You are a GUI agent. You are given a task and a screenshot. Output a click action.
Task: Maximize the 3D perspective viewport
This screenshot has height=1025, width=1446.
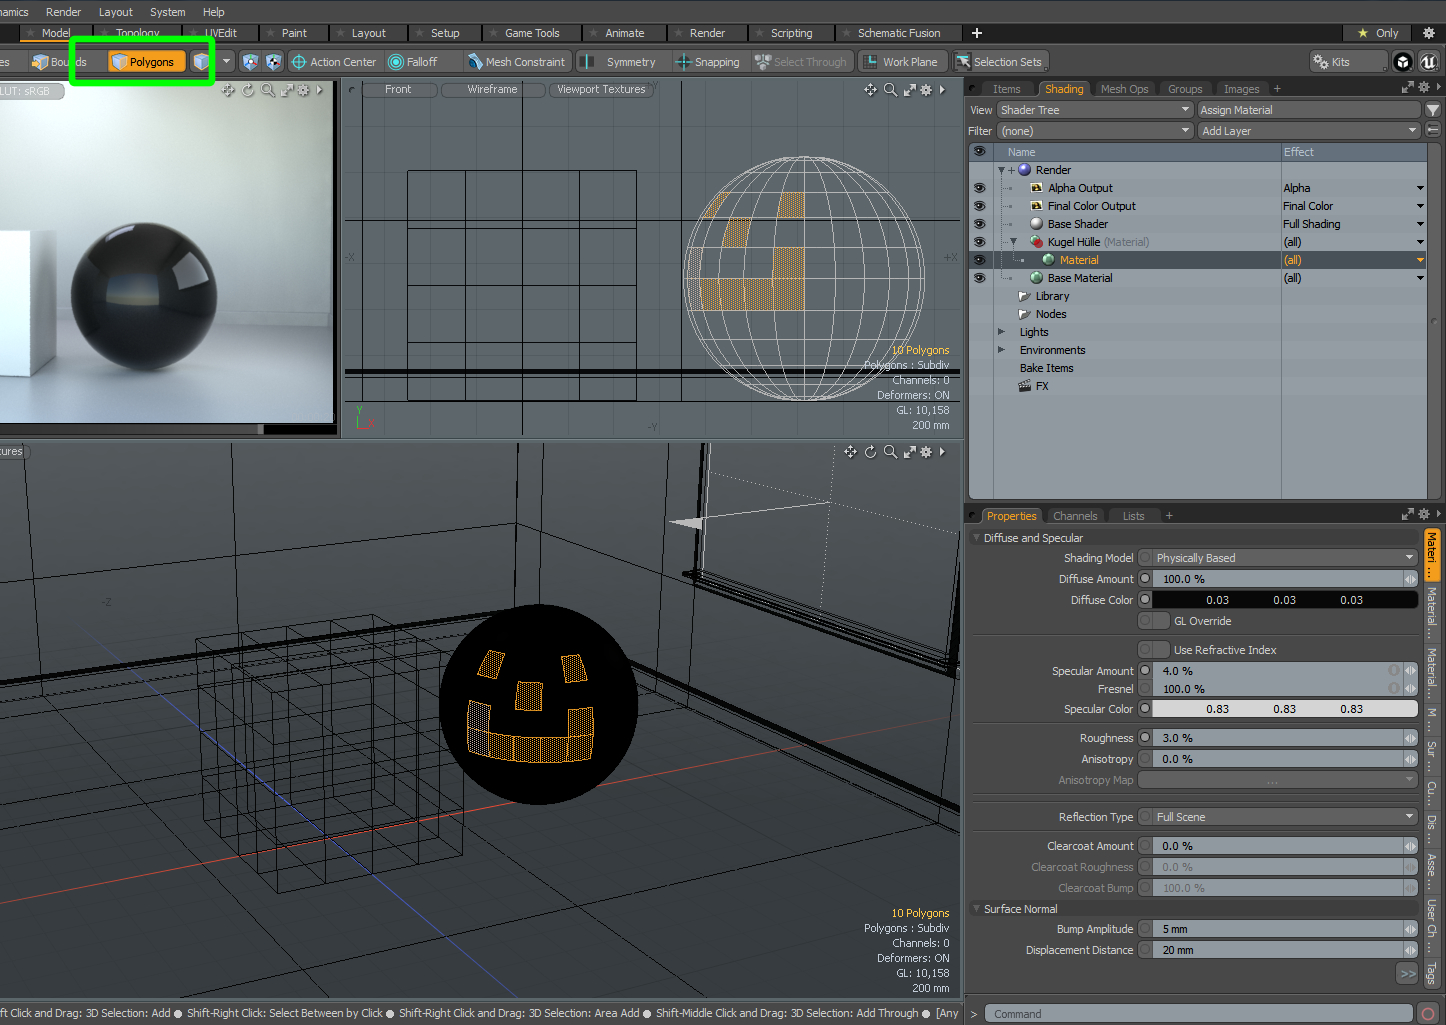pyautogui.click(x=909, y=452)
